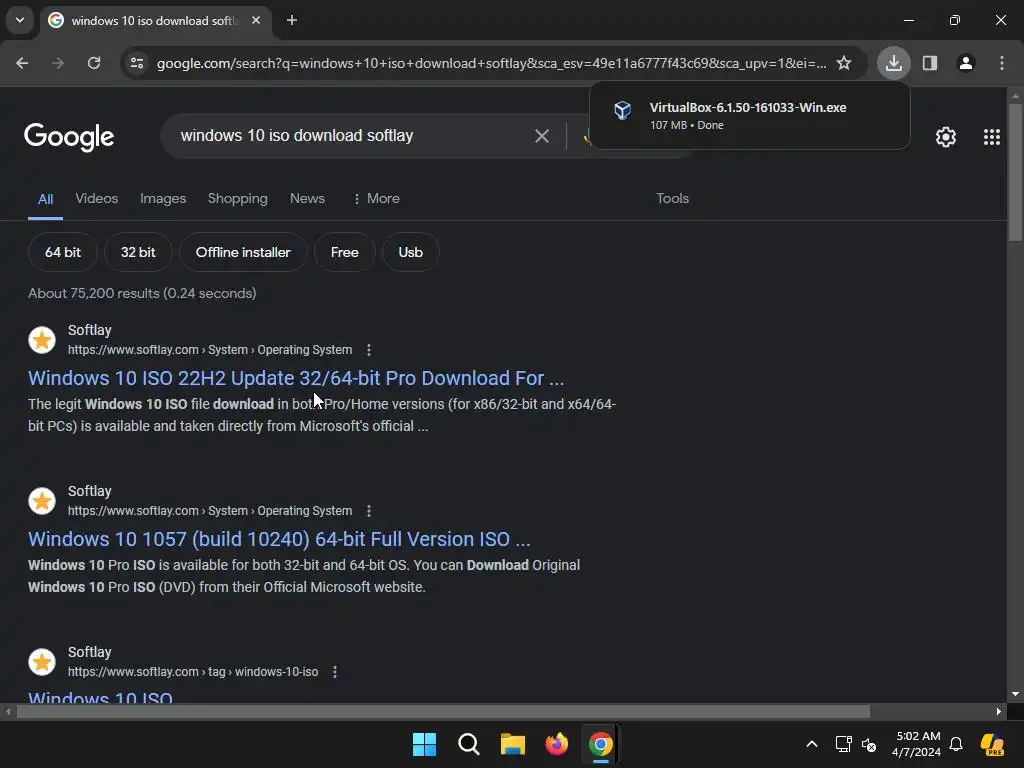
Task: Apply the Free filter chip
Action: pyautogui.click(x=344, y=252)
